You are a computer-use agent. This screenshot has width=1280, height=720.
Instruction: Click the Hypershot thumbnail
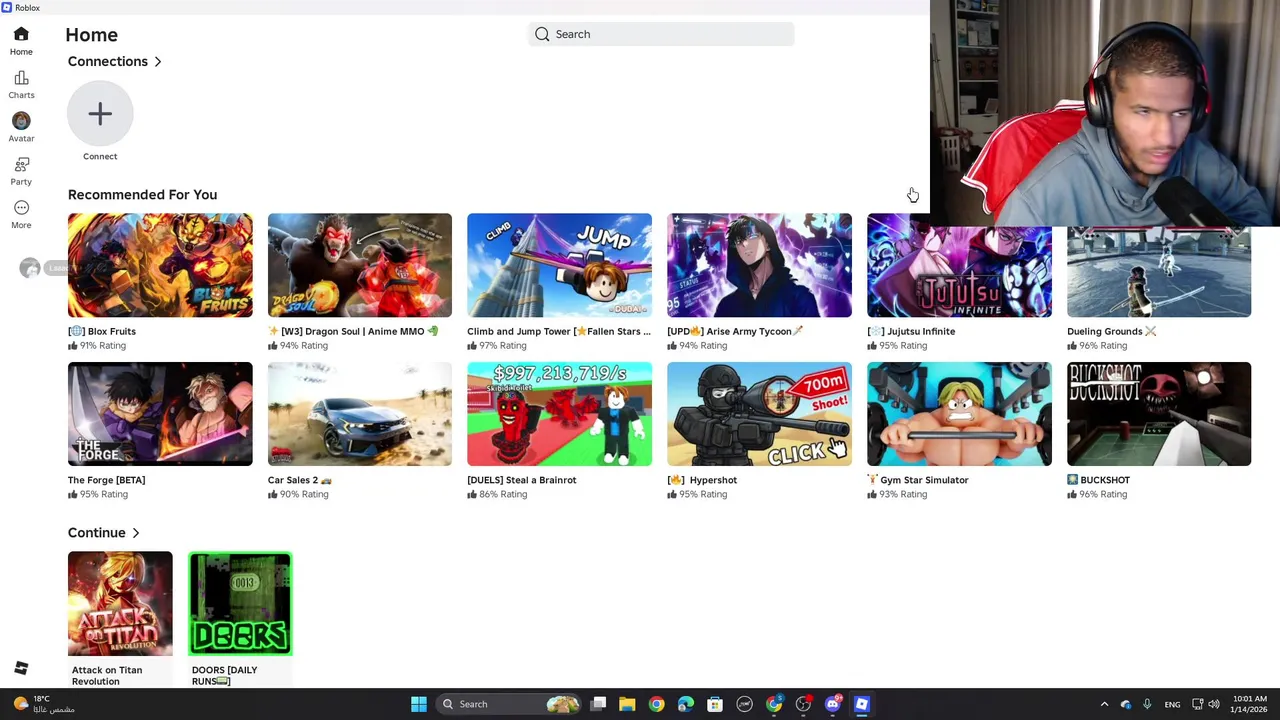[x=759, y=414]
